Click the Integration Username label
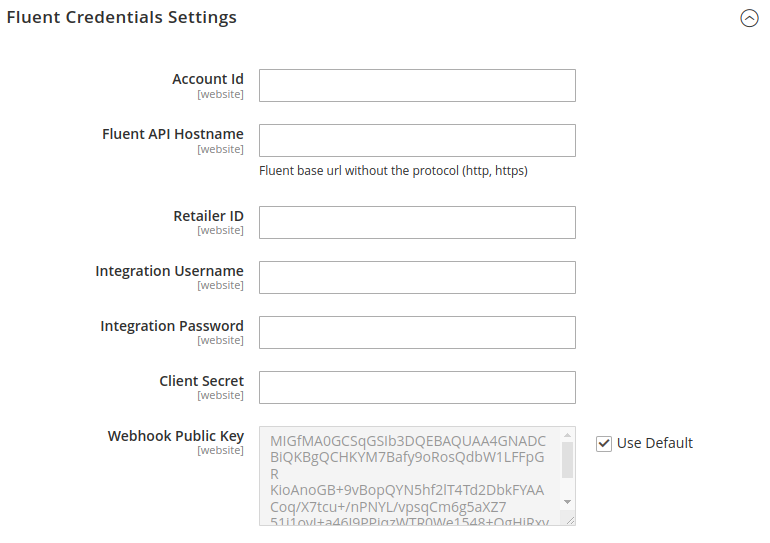770x543 pixels. (x=169, y=271)
